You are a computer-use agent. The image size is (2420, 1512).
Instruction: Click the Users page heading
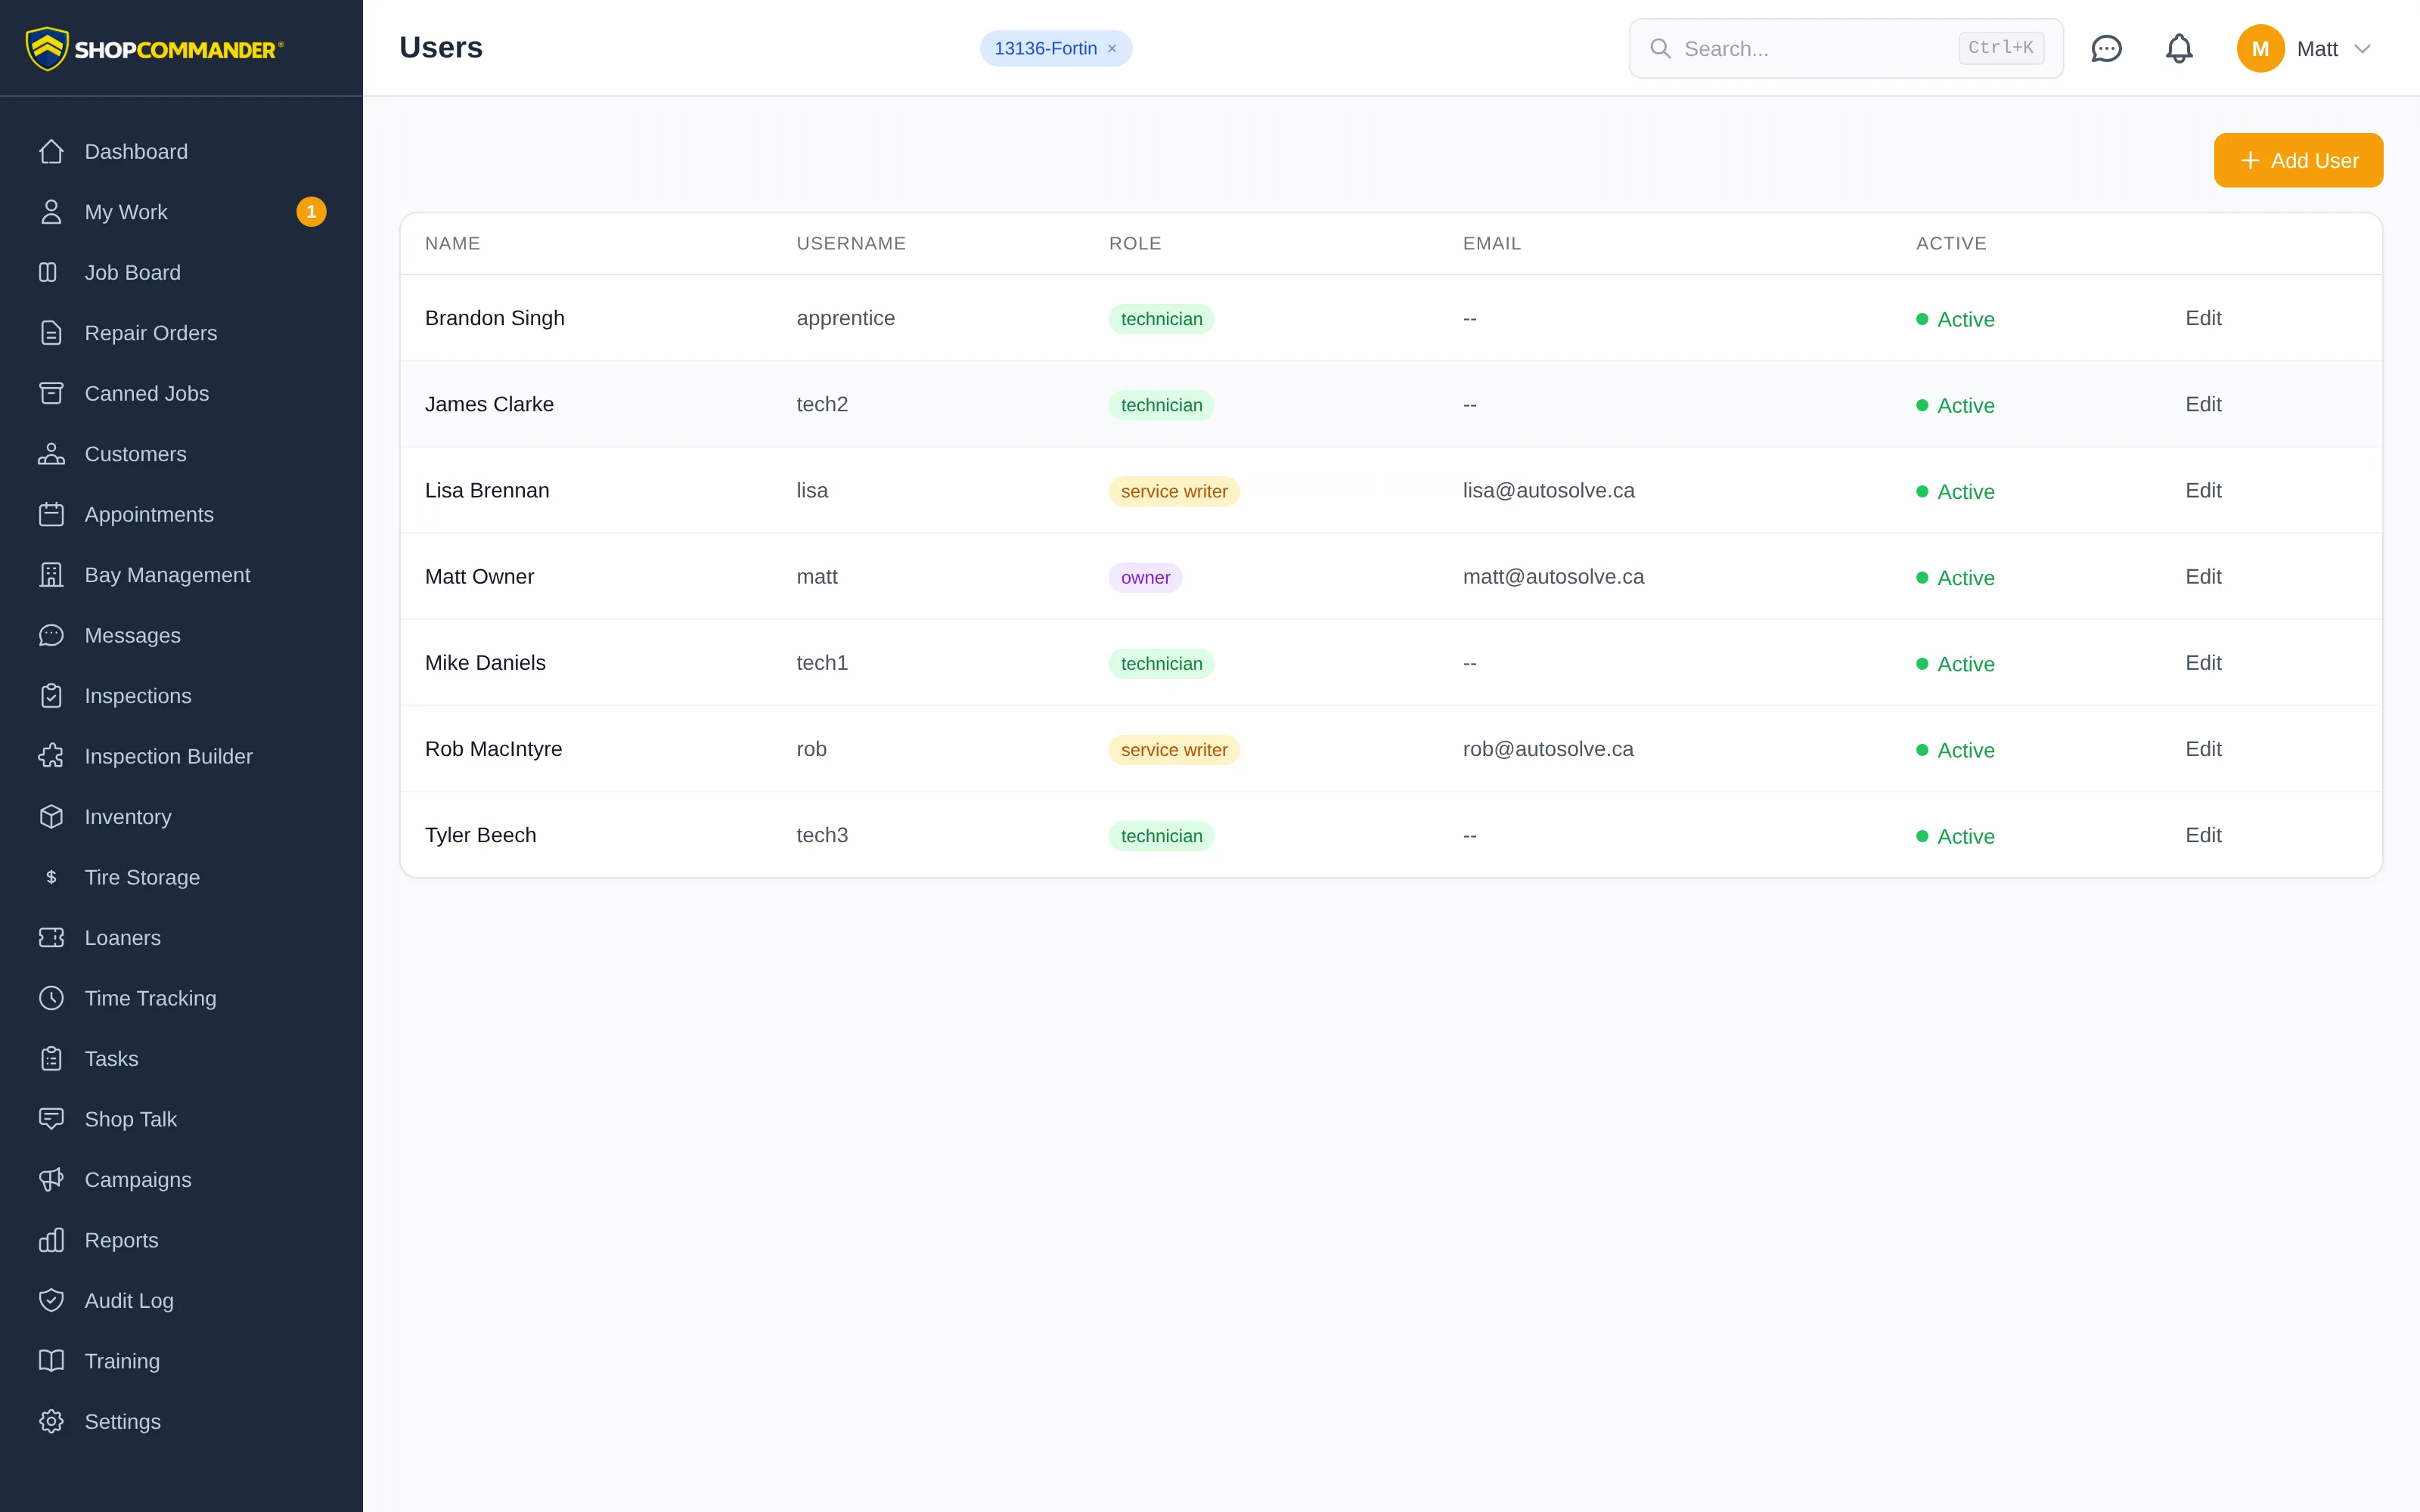pyautogui.click(x=441, y=47)
